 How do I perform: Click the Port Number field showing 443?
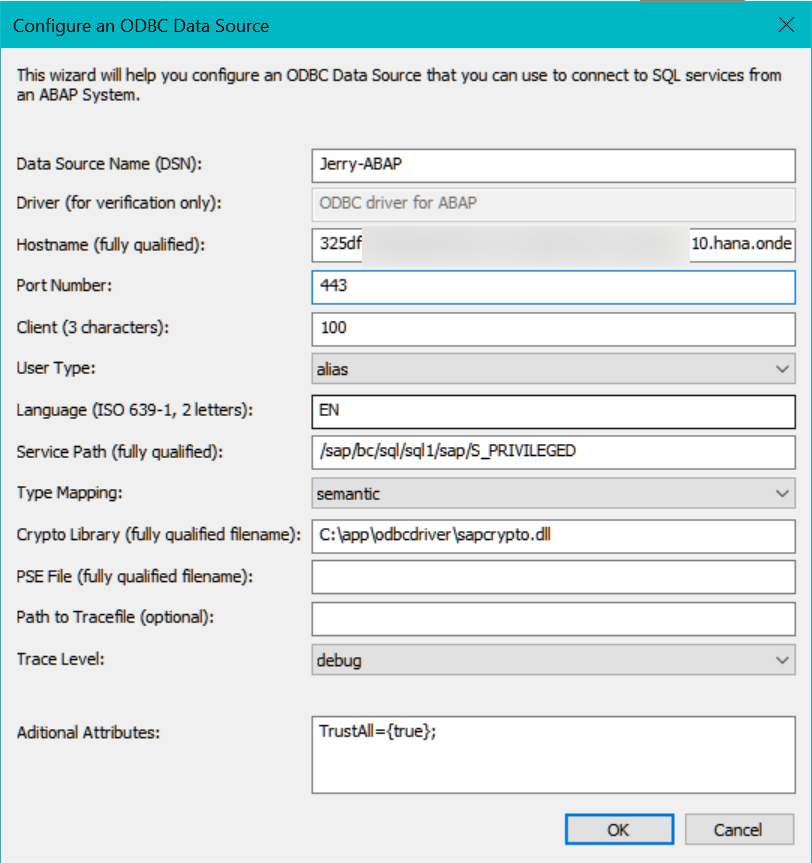[x=553, y=287]
